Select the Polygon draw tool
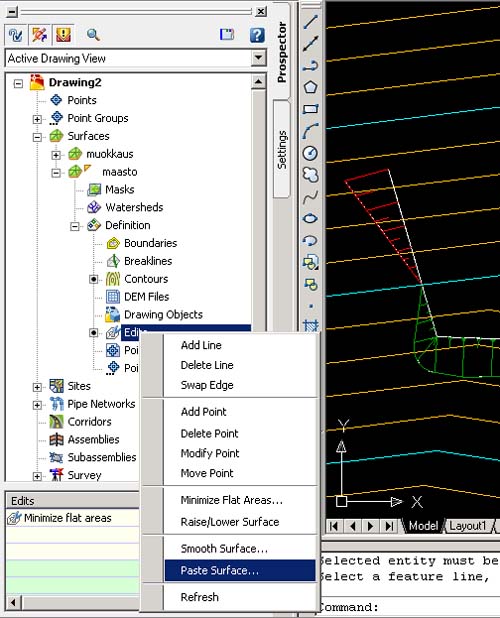Image resolution: width=500 pixels, height=618 pixels. (x=310, y=87)
